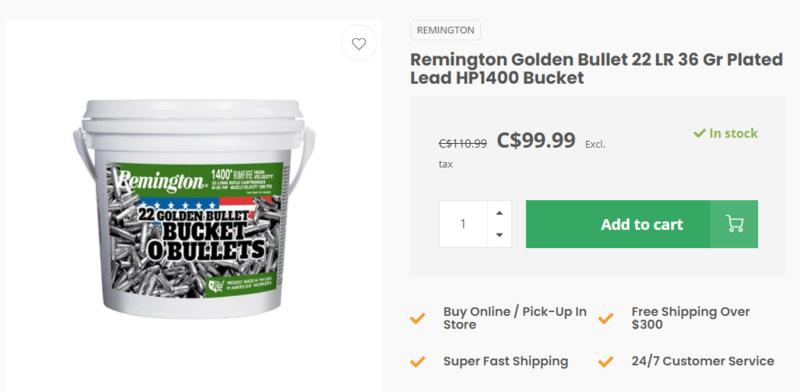Click the crossed-out C$110.99 original price
800x392 pixels.
tap(463, 143)
